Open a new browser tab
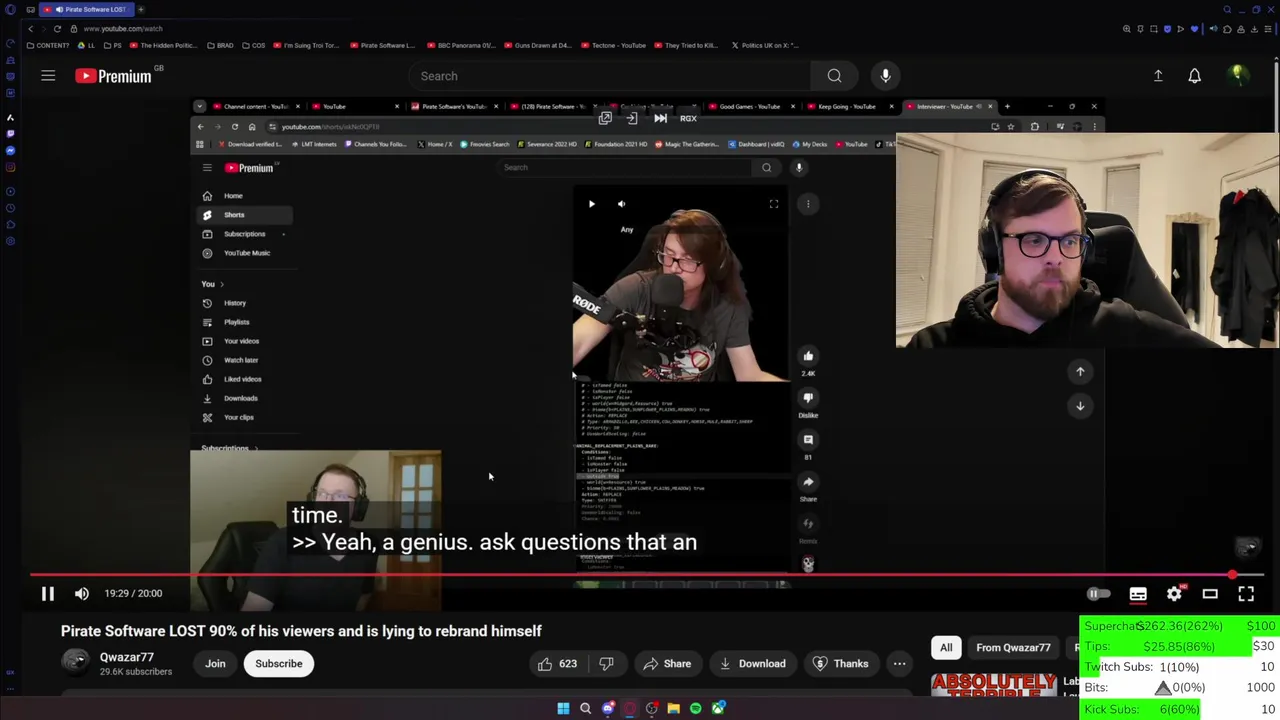1280x720 pixels. (x=141, y=9)
